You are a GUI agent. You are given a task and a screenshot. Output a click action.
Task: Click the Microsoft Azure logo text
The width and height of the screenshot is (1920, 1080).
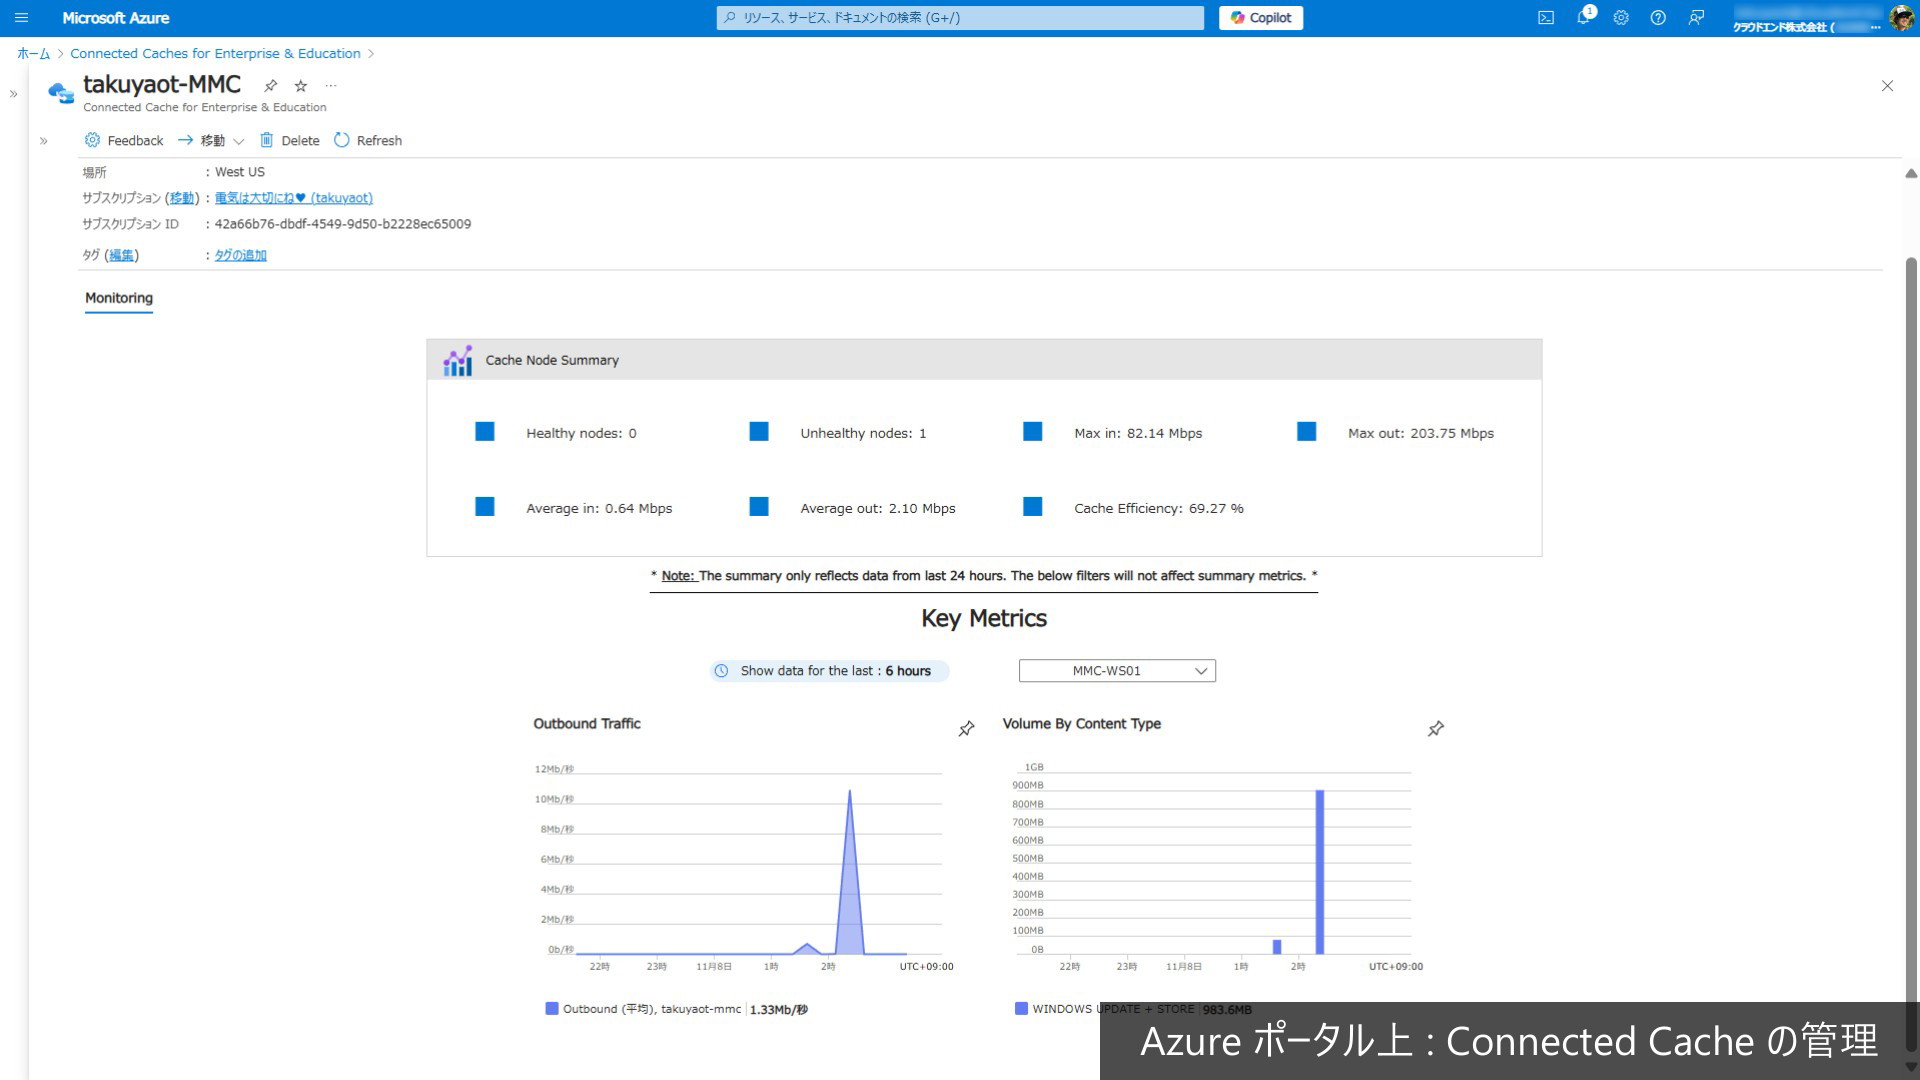pyautogui.click(x=116, y=18)
